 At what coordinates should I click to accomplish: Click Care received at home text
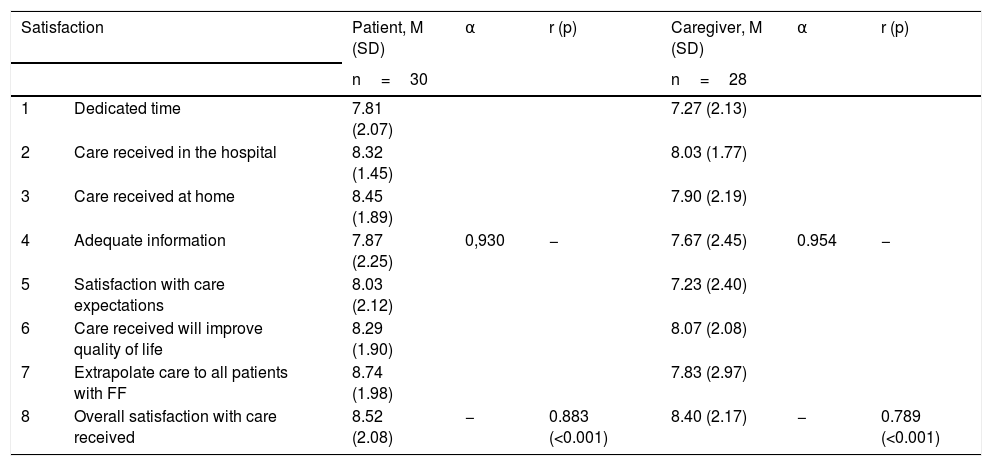(x=154, y=197)
